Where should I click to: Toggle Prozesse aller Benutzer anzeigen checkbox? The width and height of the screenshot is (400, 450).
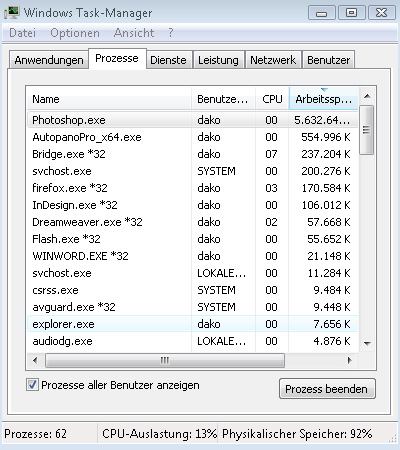coord(32,385)
